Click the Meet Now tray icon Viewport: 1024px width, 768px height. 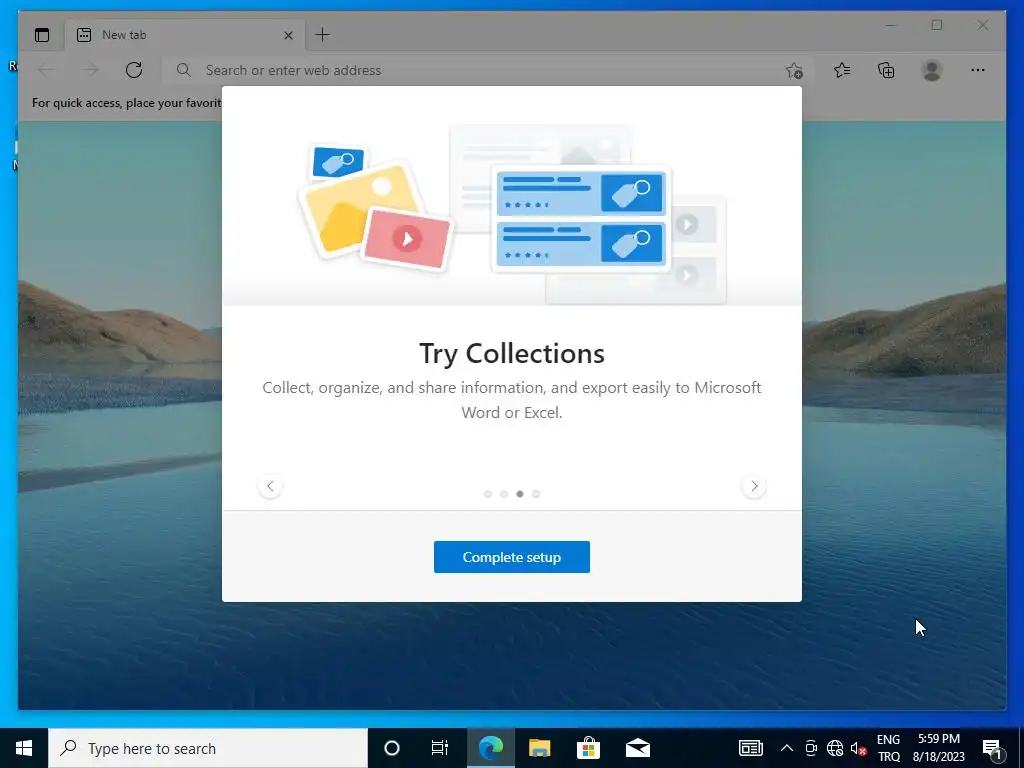(x=811, y=748)
